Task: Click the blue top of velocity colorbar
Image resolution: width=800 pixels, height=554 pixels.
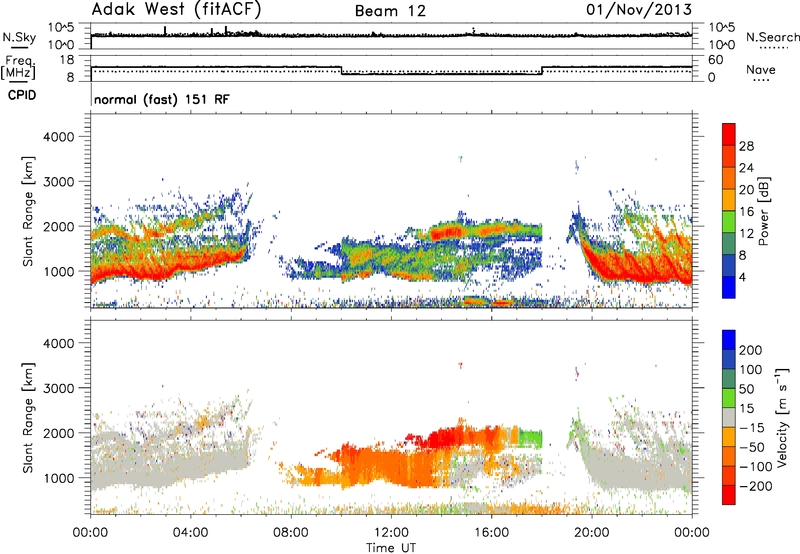Action: tap(729, 340)
